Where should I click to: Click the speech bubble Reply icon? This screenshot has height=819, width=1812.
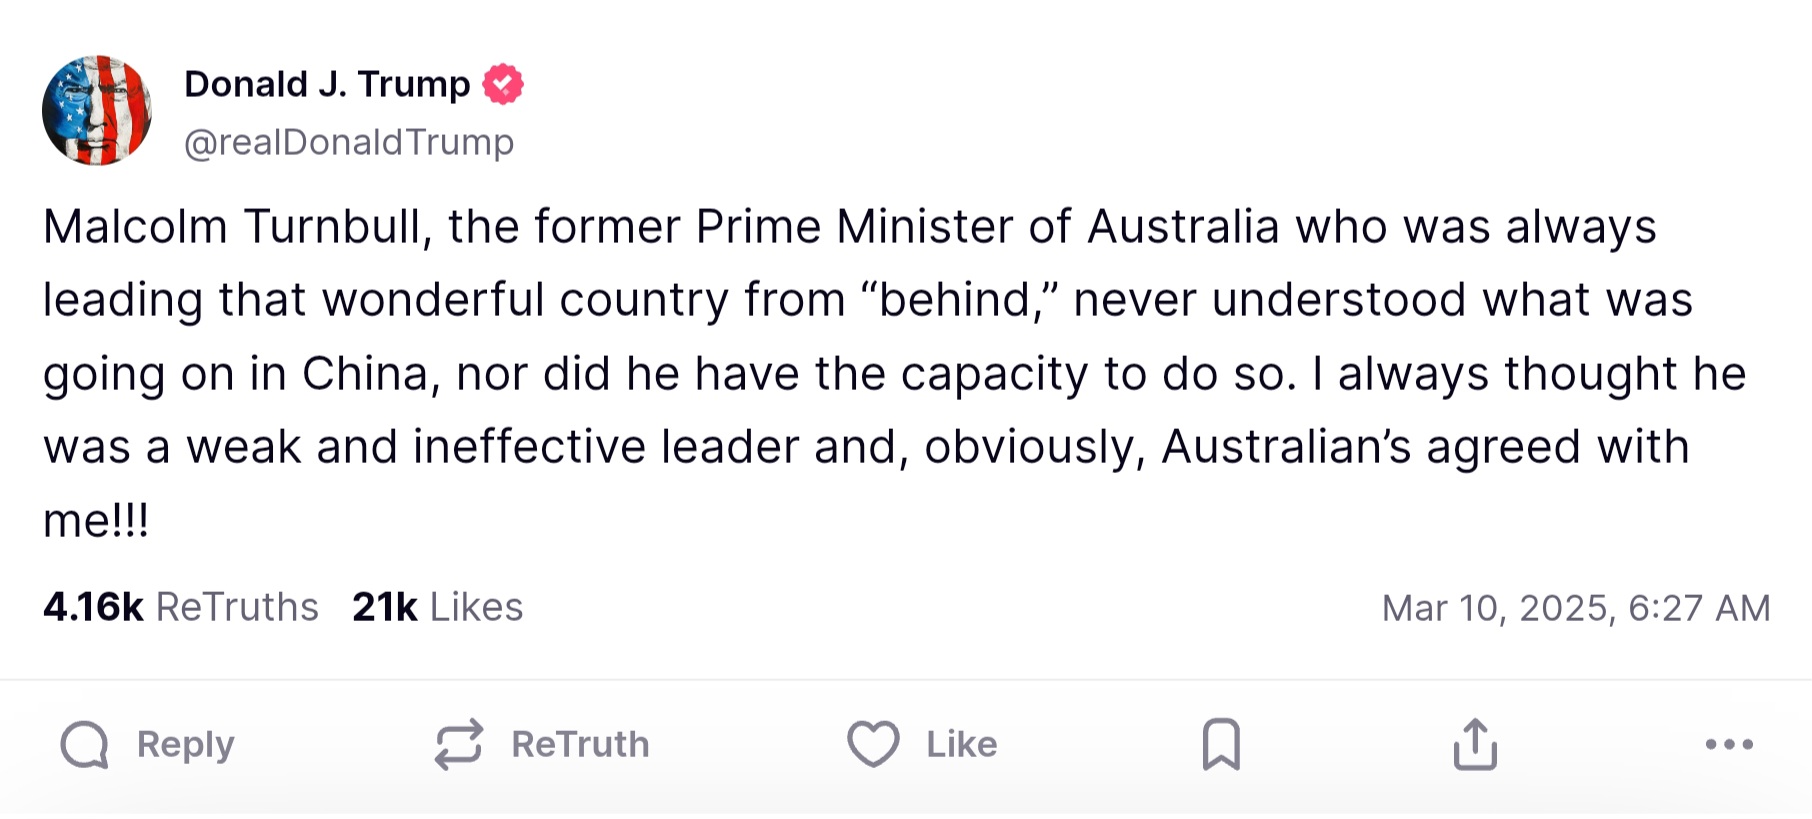coord(84,745)
